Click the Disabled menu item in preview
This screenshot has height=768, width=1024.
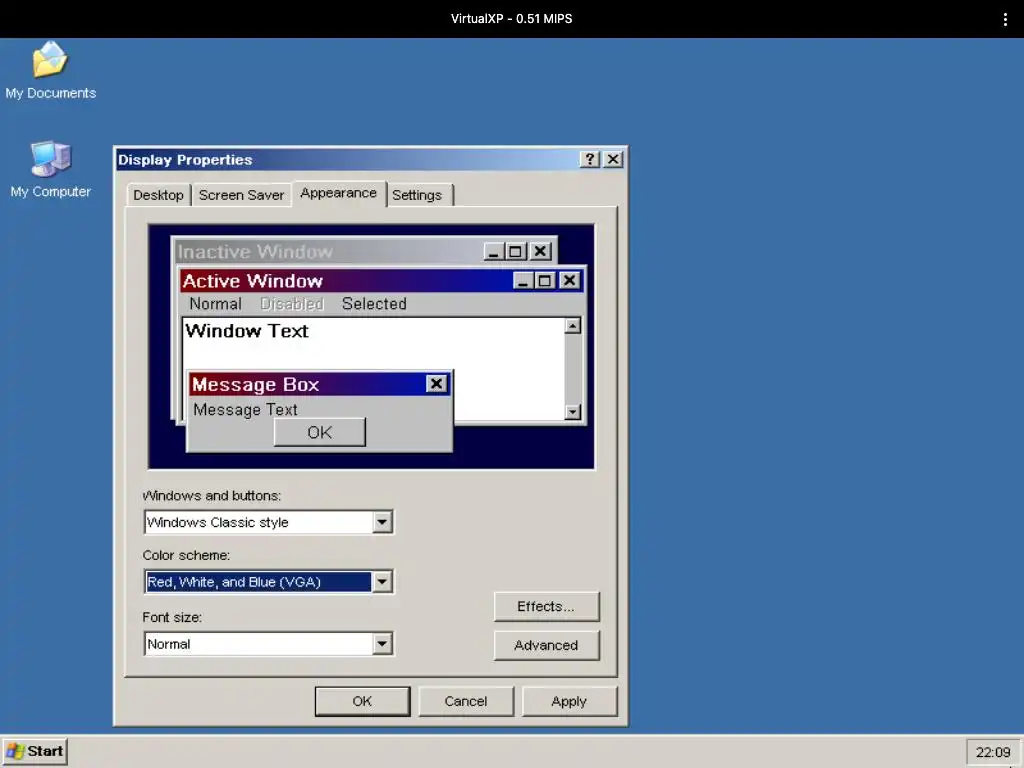pyautogui.click(x=292, y=304)
